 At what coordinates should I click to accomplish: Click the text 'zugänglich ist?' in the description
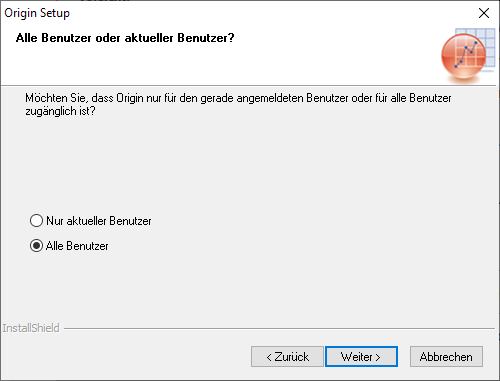click(60, 111)
